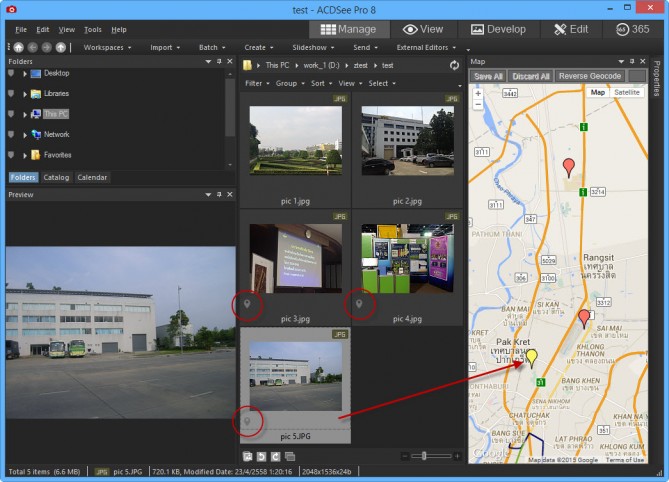Click the Reverse Geocode button
Screen dimensions: 669x482
(590, 76)
